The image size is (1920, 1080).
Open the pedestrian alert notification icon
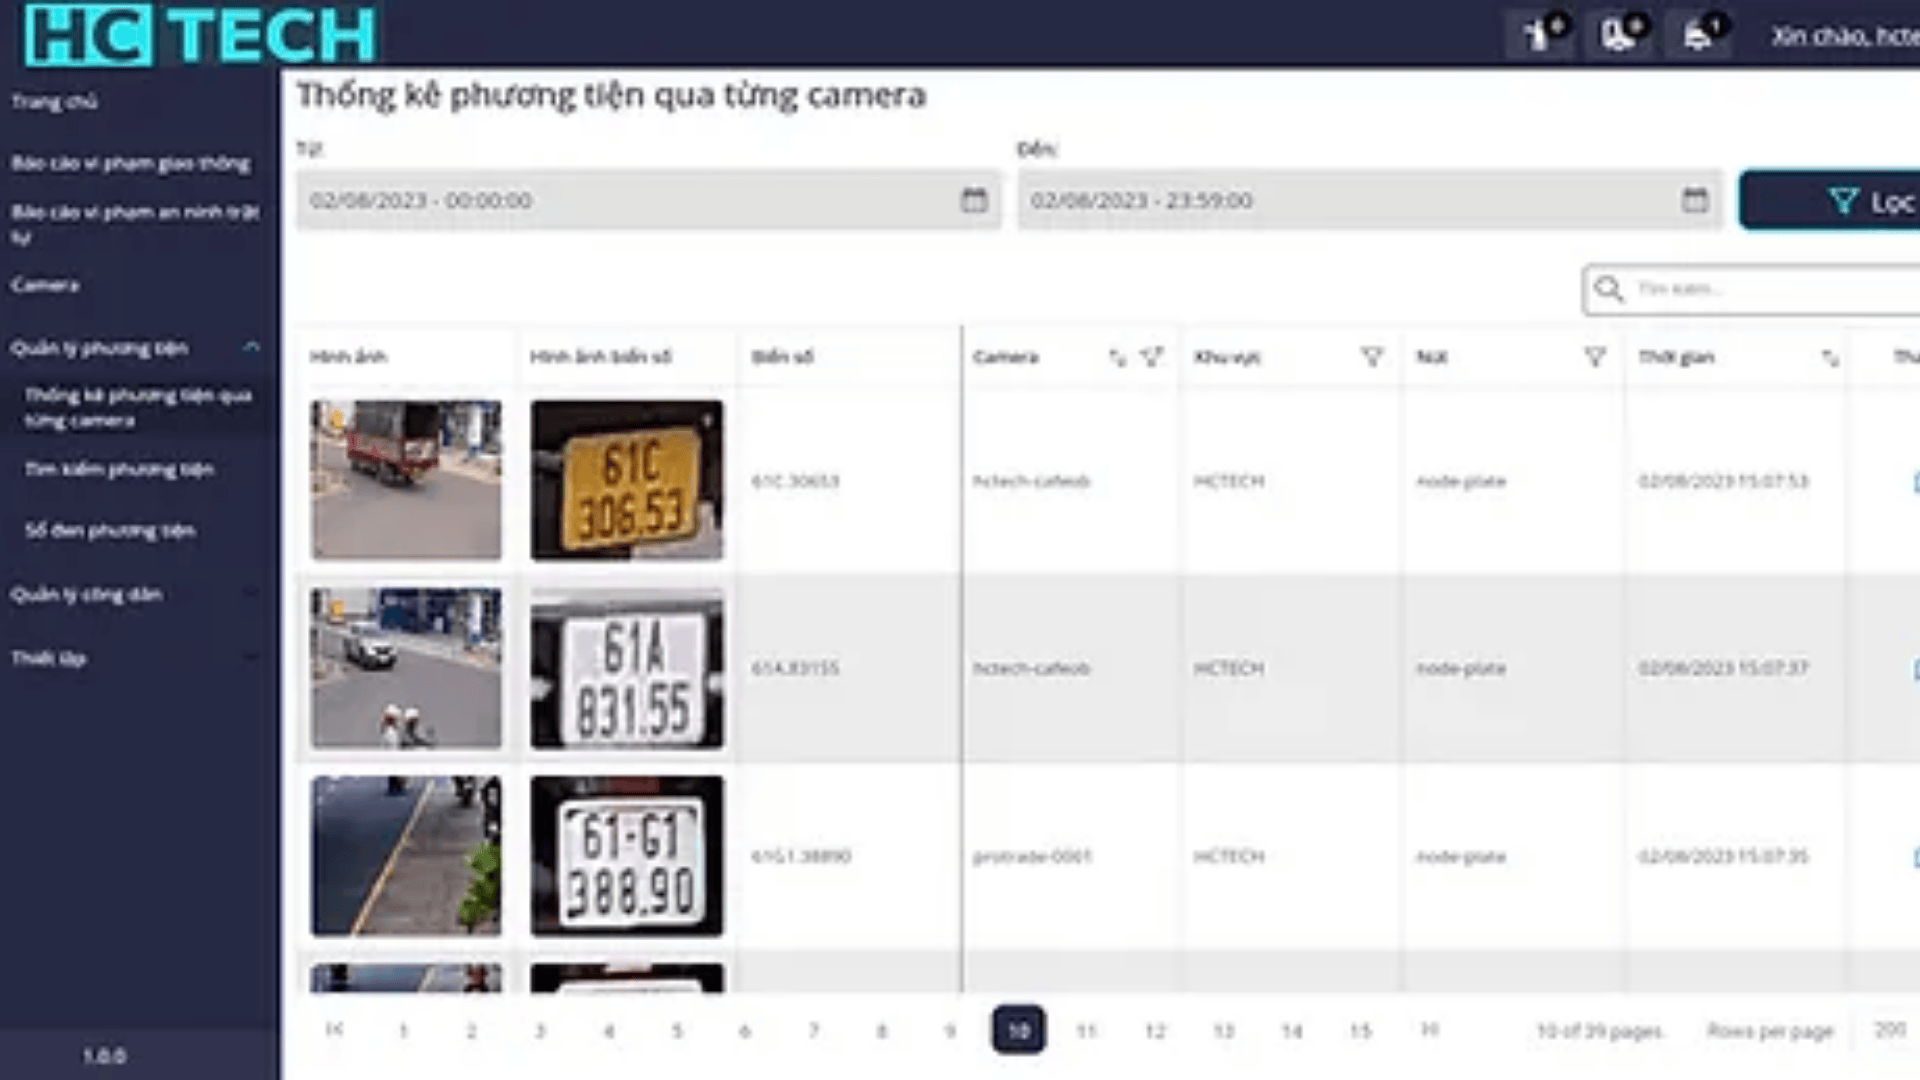pos(1540,35)
